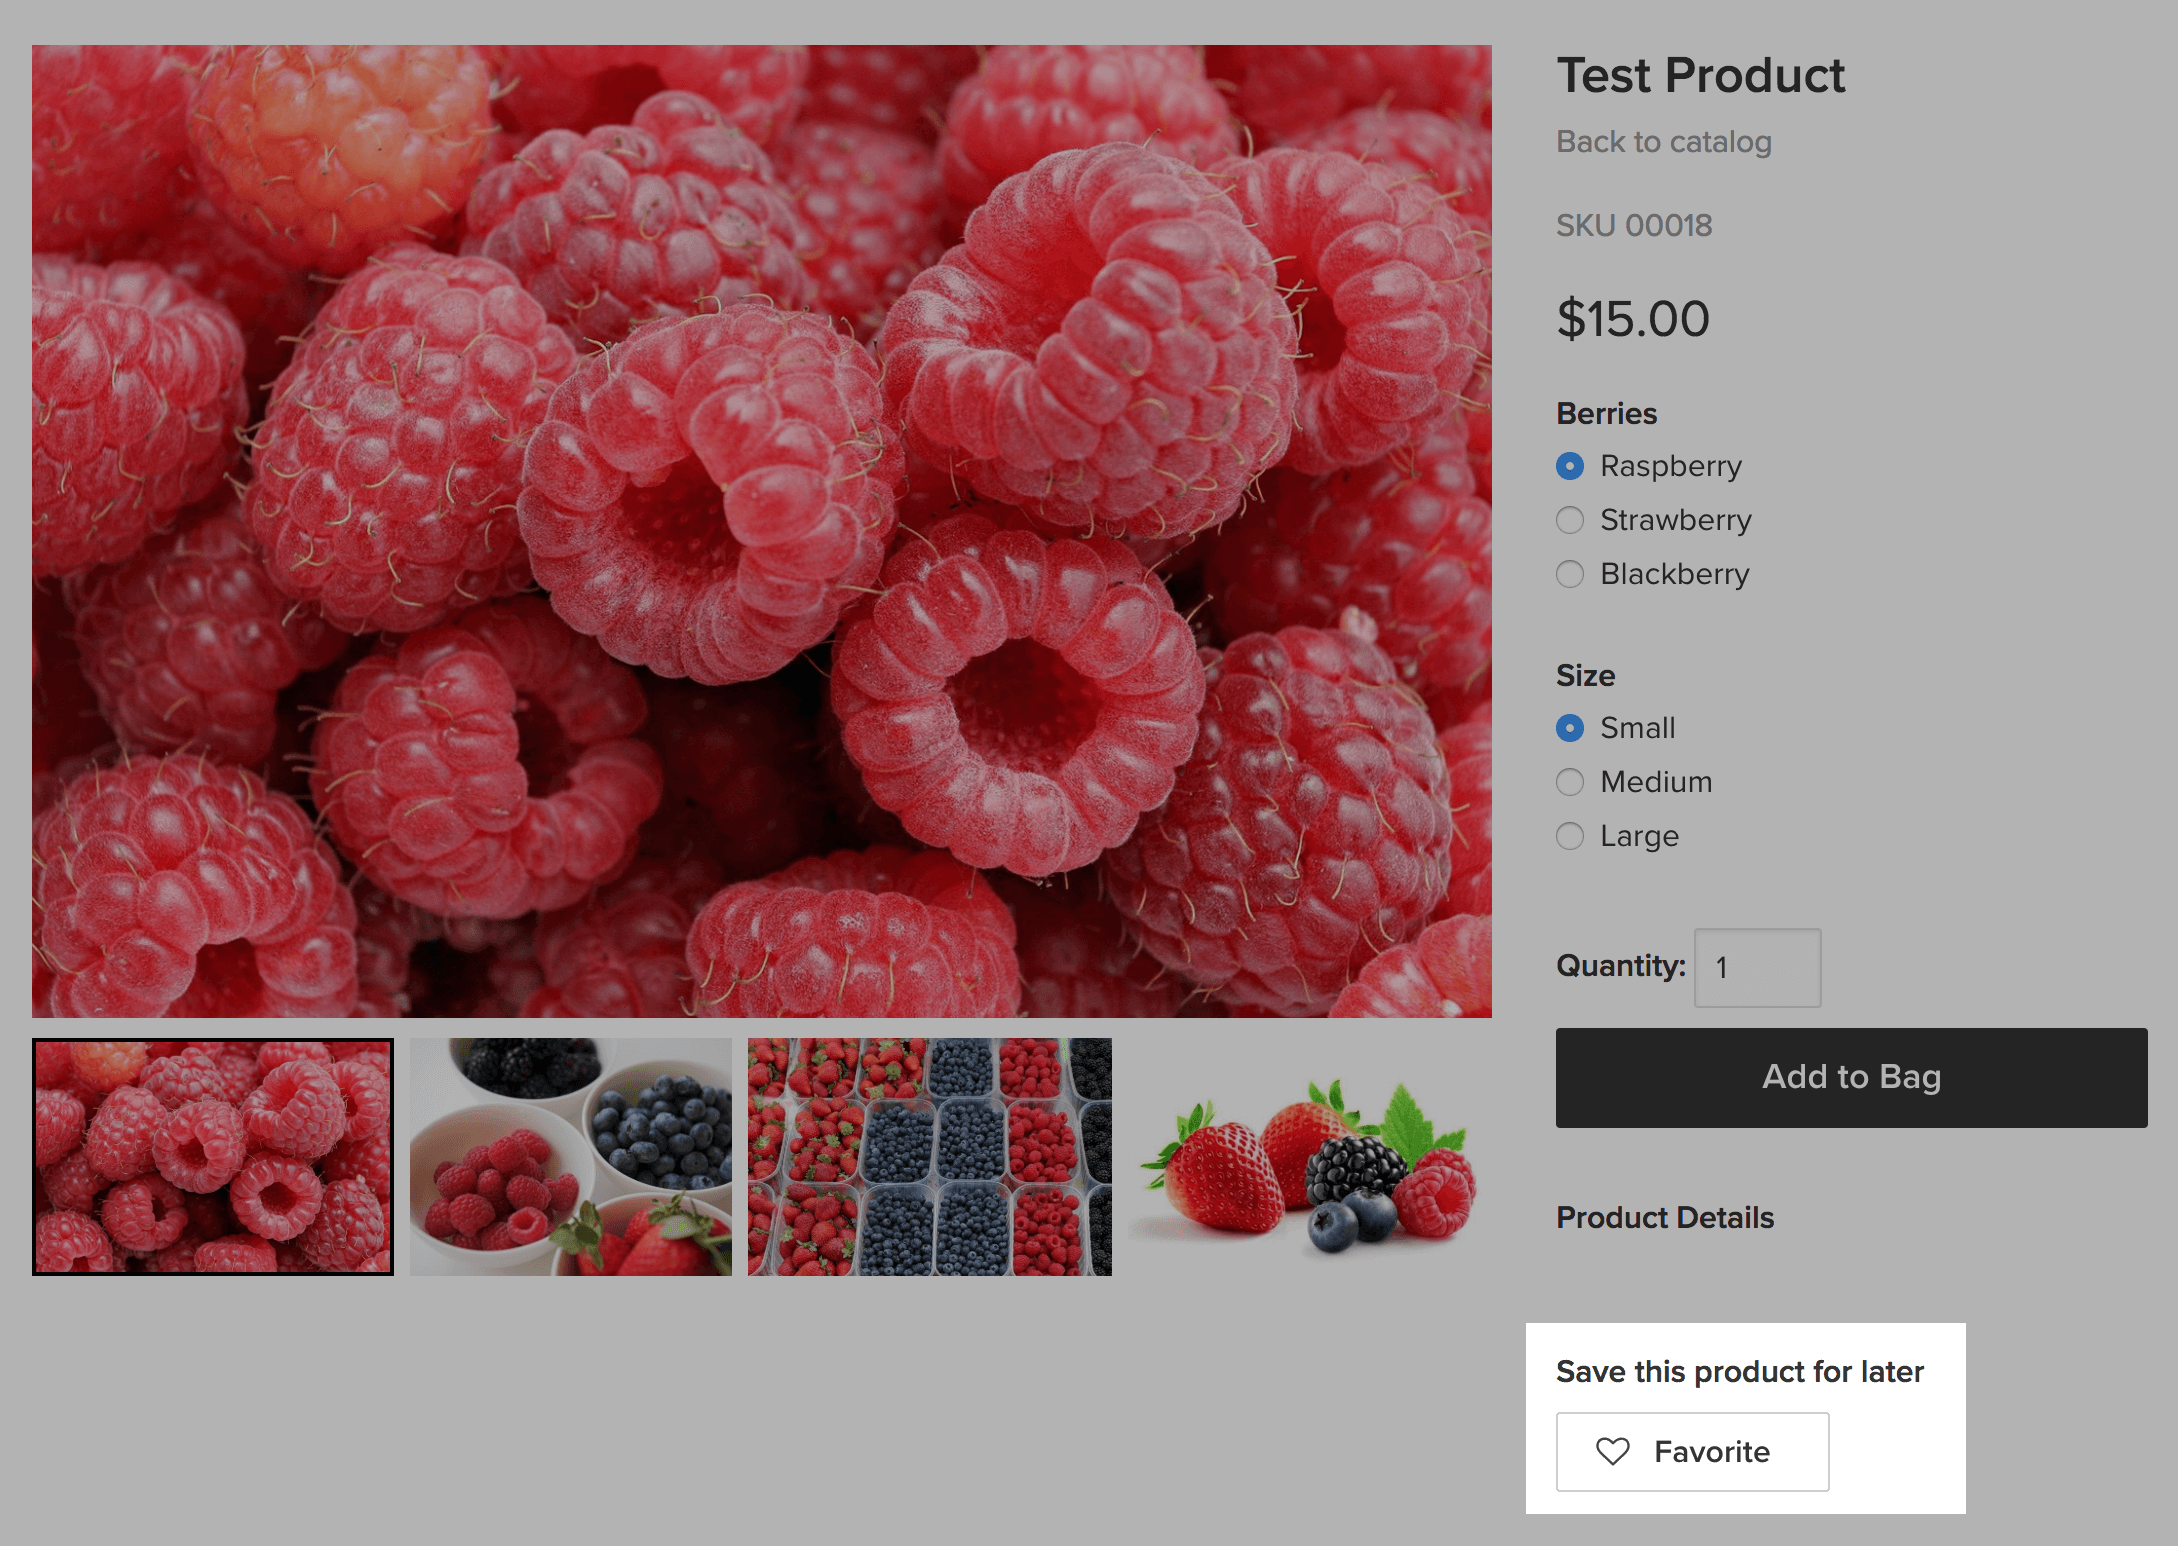
Task: Switch size to Large
Action: (x=1570, y=836)
